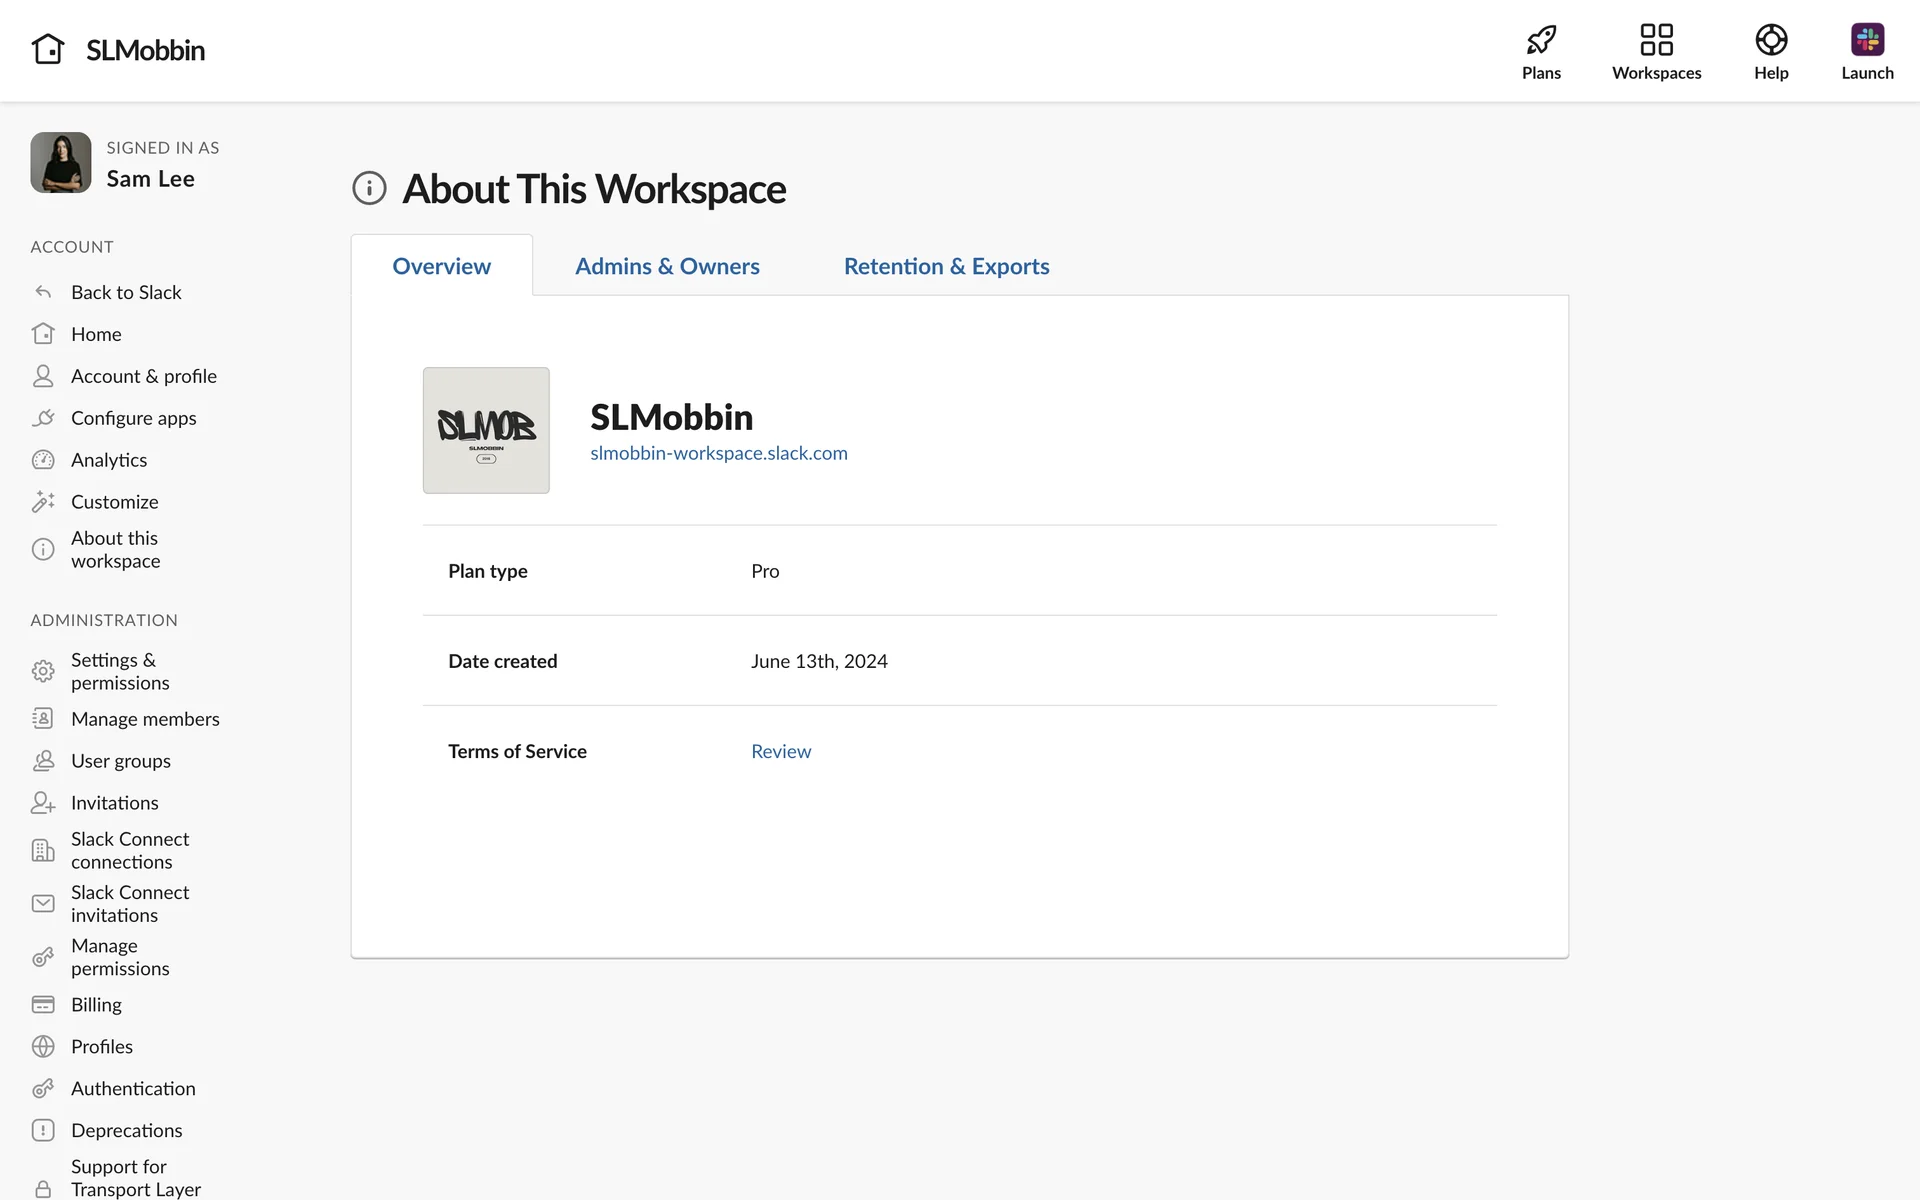
Task: Open Authentication settings in sidebar
Action: coord(133,1088)
